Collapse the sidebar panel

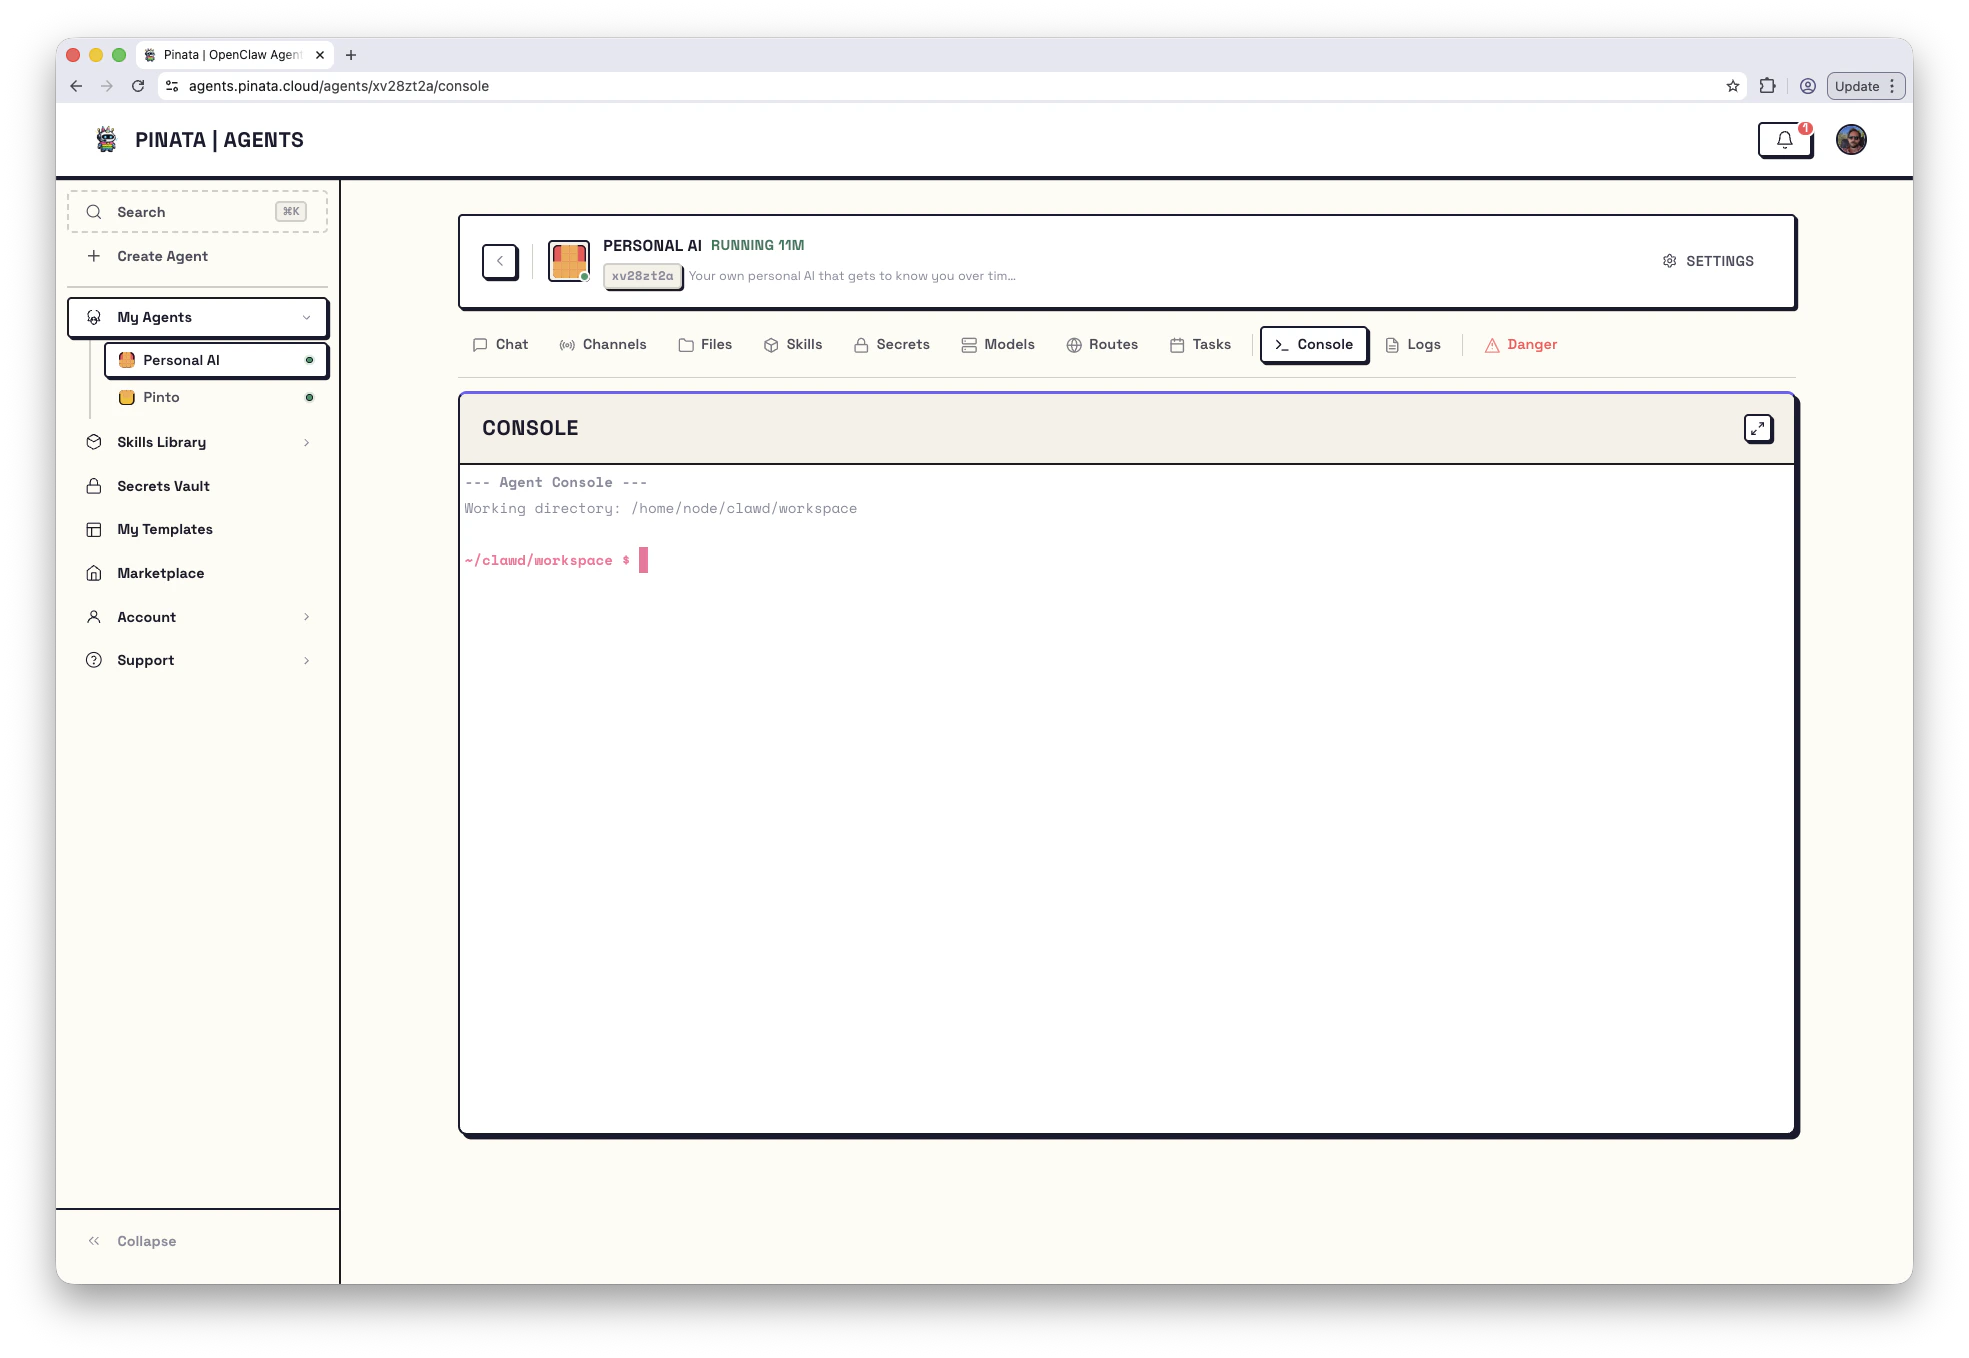[132, 1241]
